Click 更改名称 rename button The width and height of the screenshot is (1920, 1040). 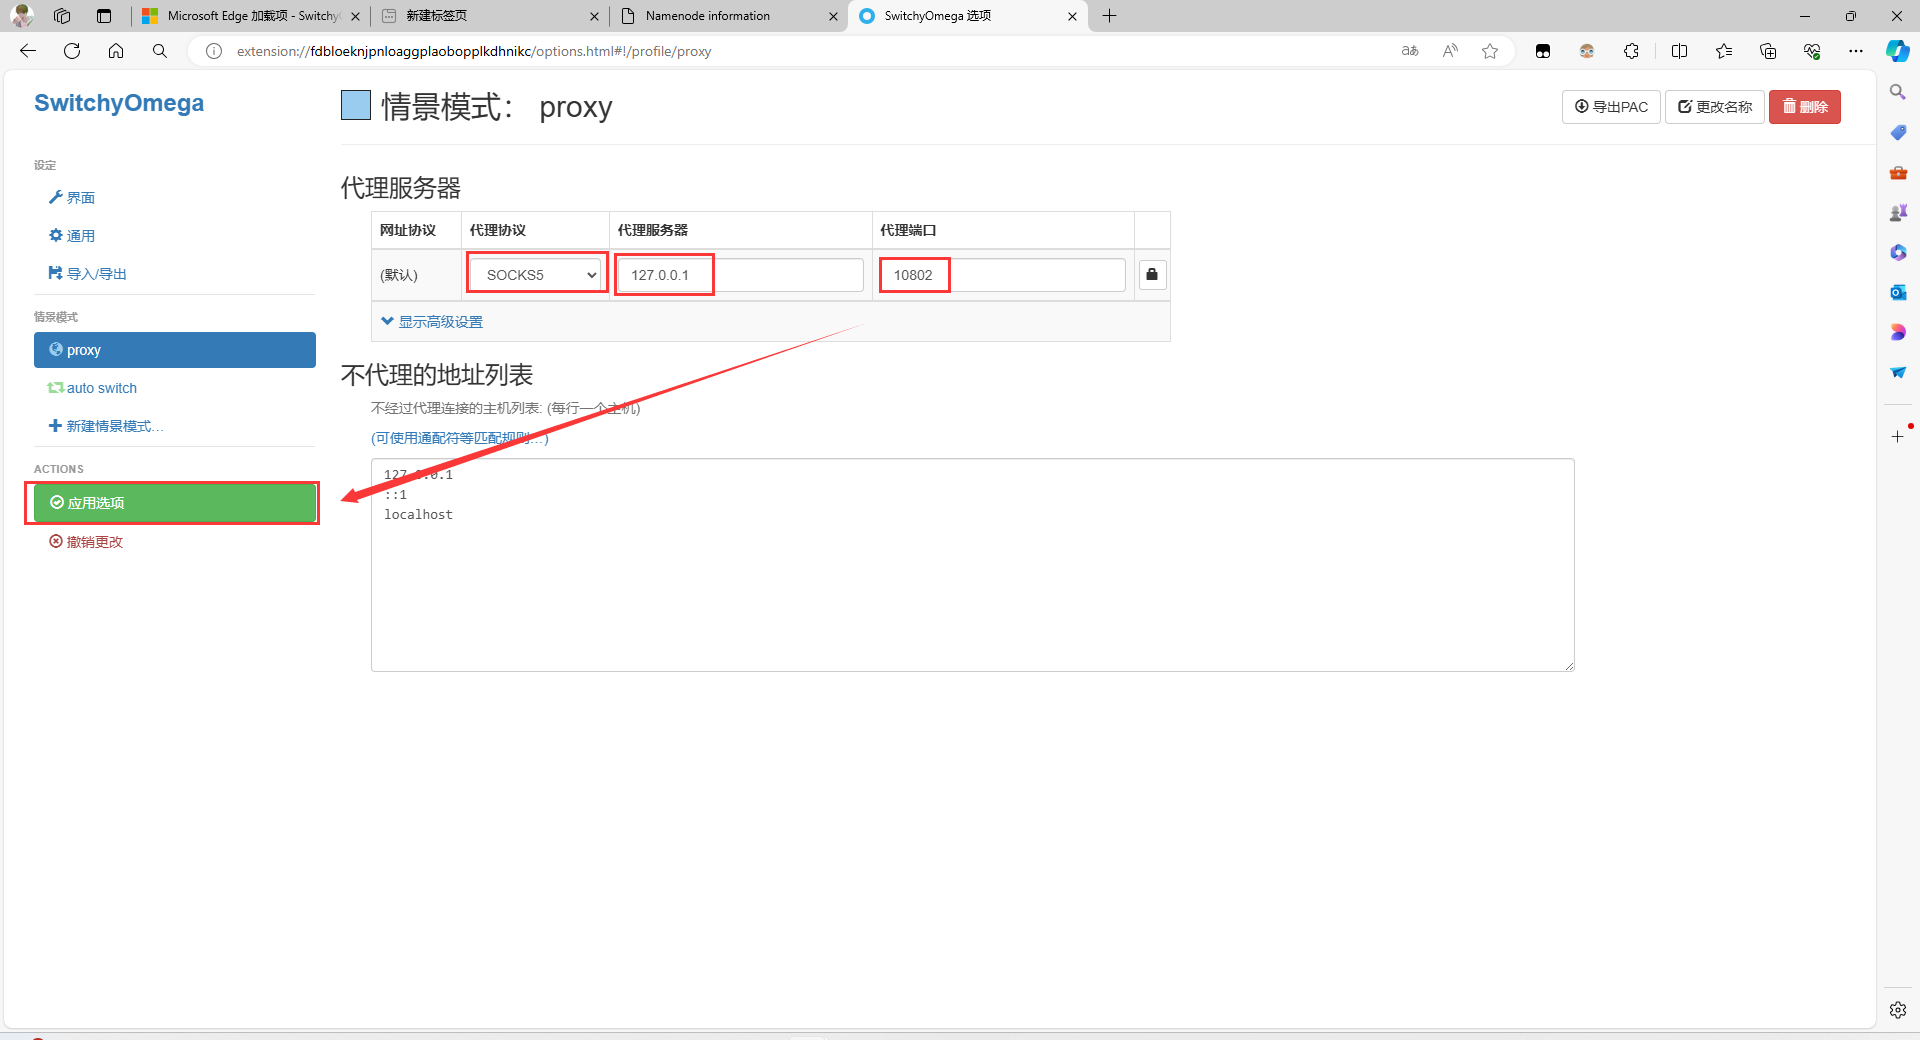1714,107
